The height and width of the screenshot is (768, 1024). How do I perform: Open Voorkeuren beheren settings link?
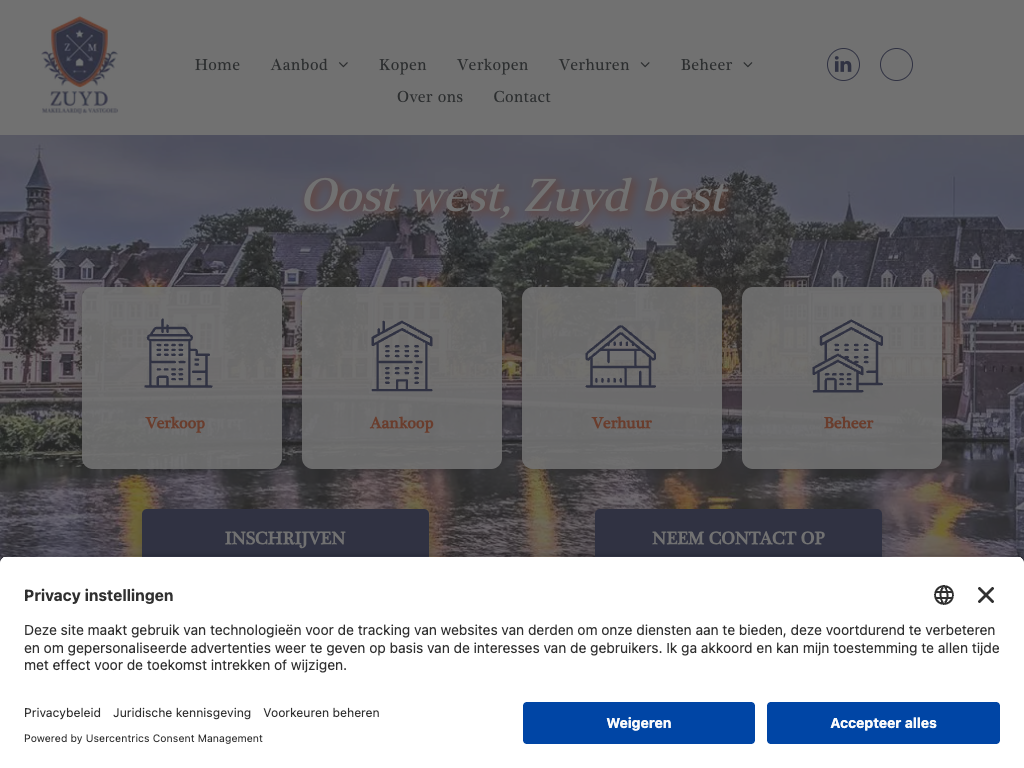click(321, 713)
